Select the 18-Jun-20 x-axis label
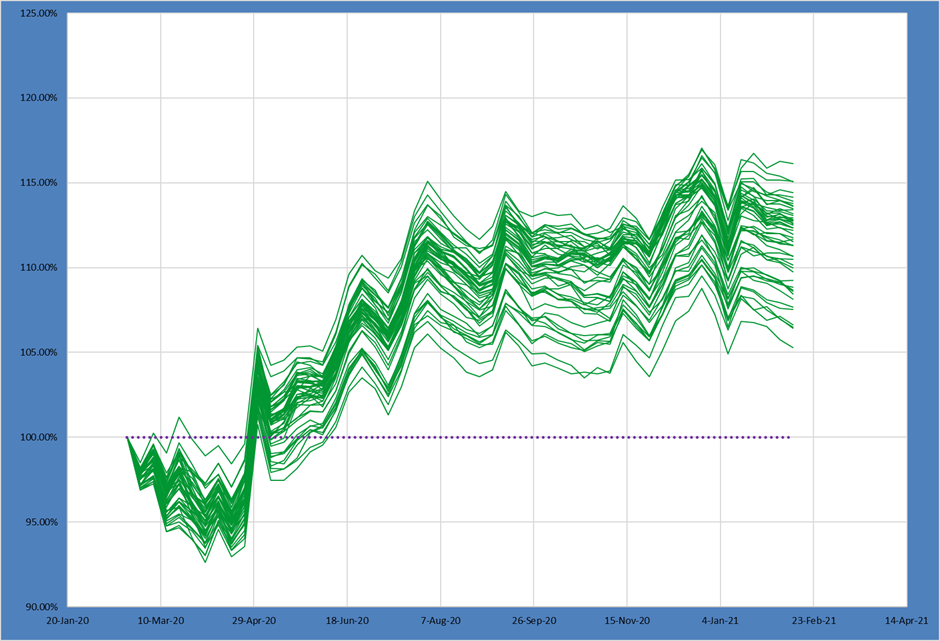This screenshot has width=940, height=641. point(348,621)
